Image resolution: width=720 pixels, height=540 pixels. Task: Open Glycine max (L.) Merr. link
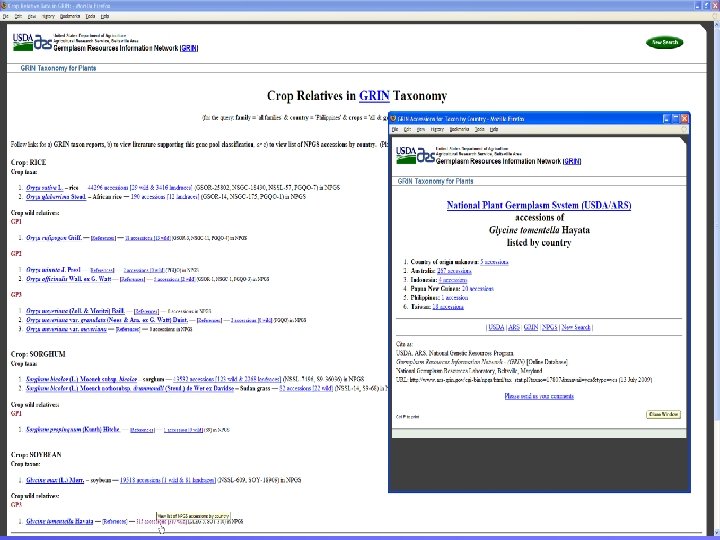[x=55, y=480]
